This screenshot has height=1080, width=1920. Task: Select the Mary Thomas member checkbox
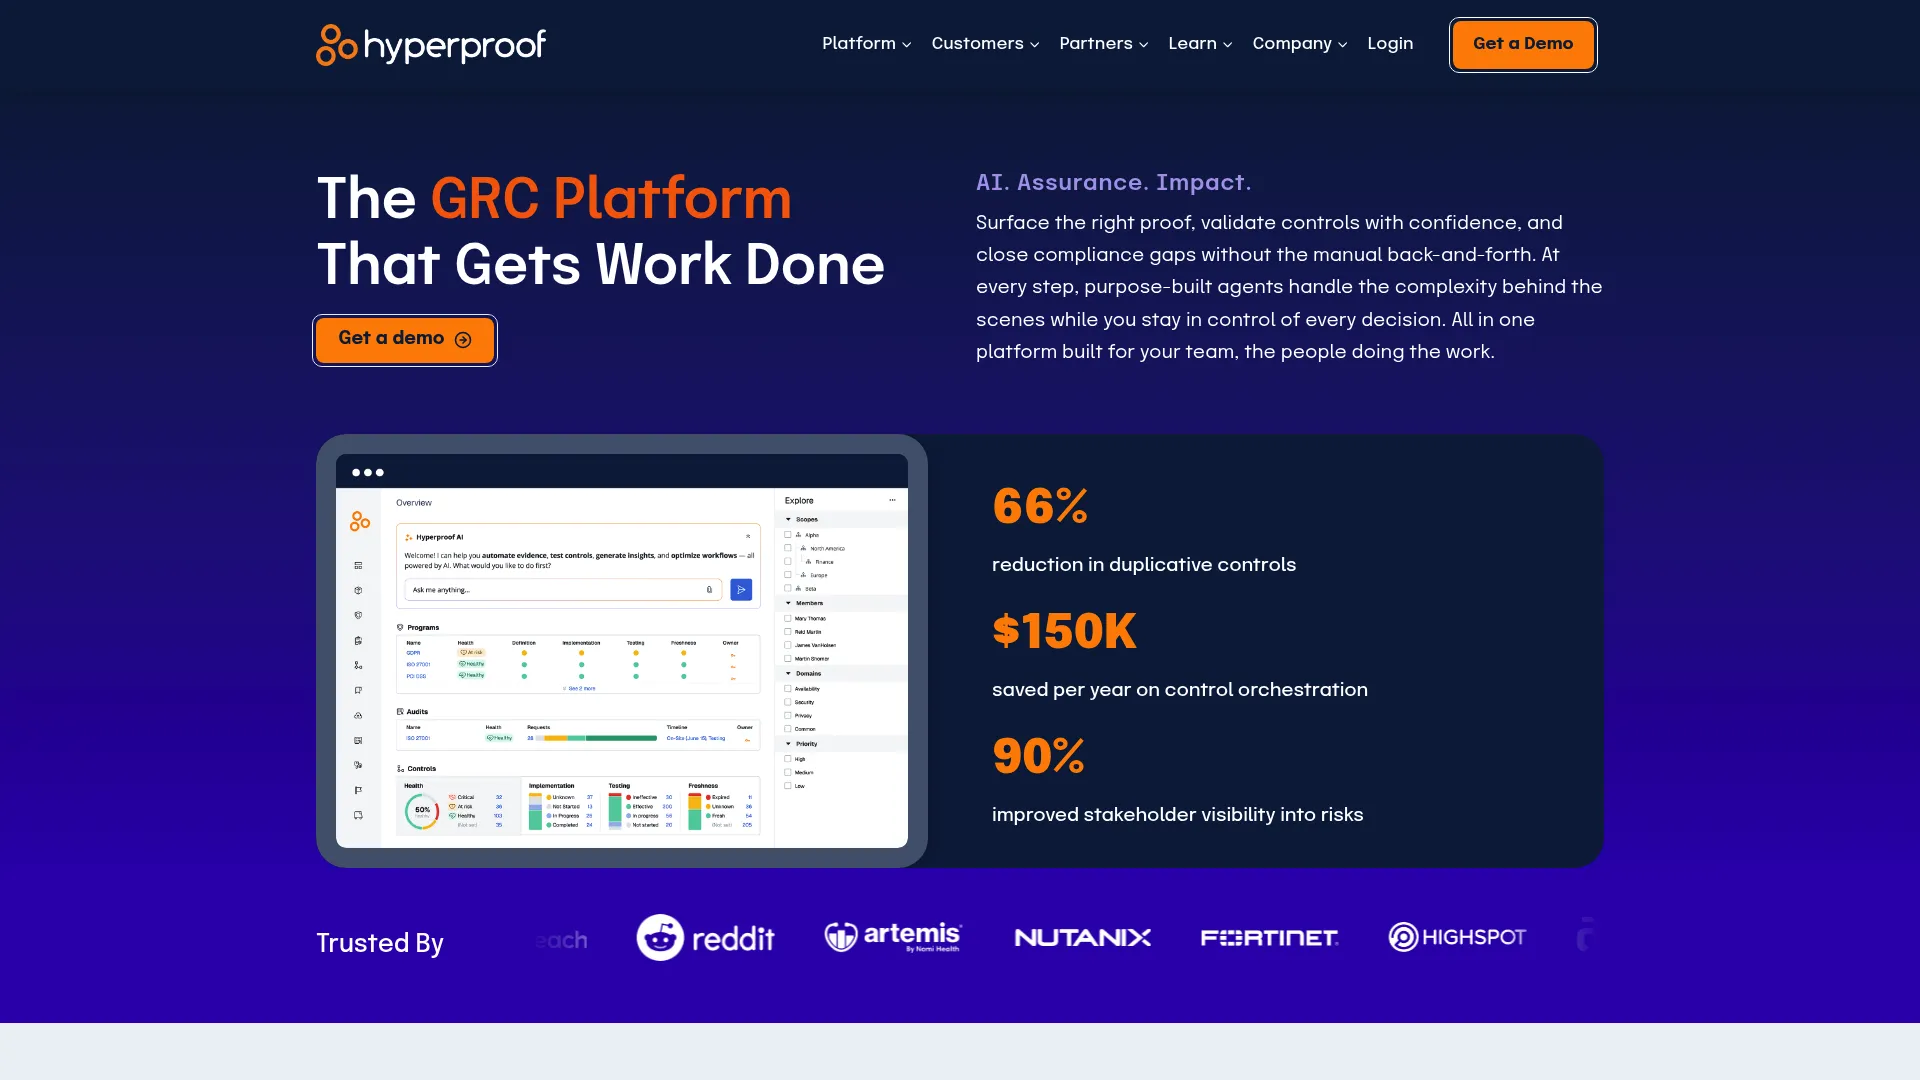pos(788,618)
